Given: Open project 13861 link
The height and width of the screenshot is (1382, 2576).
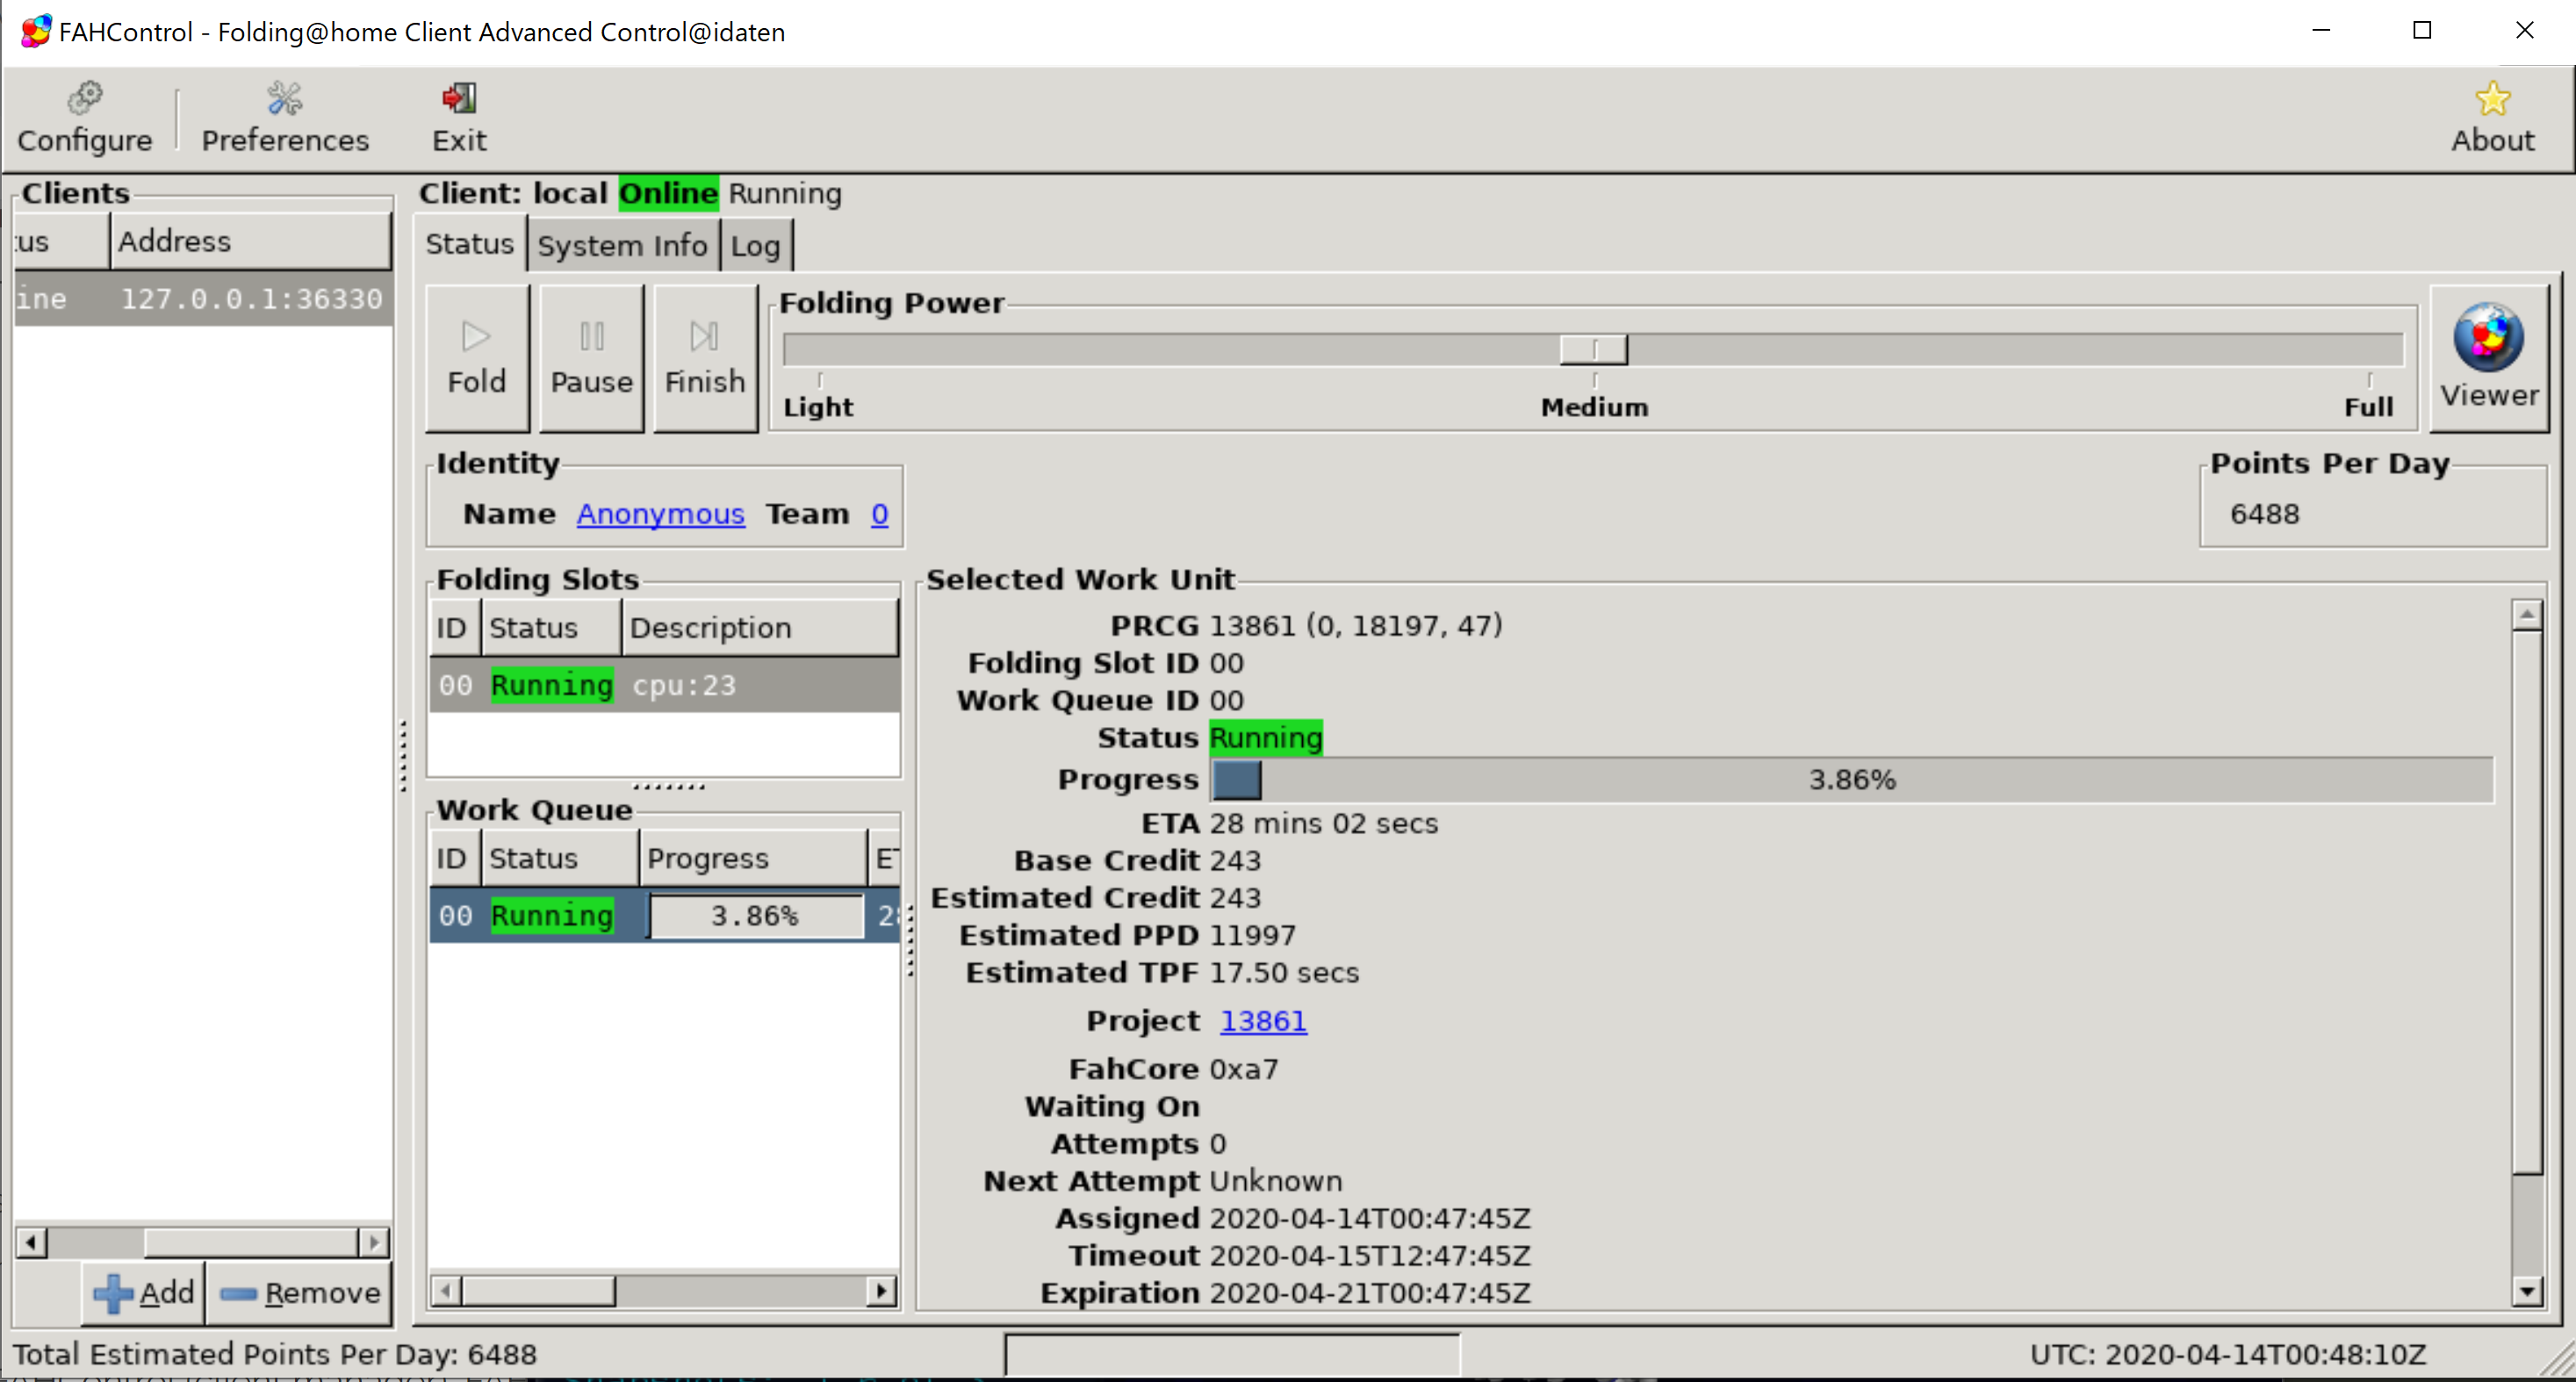Looking at the screenshot, I should coord(1262,1020).
